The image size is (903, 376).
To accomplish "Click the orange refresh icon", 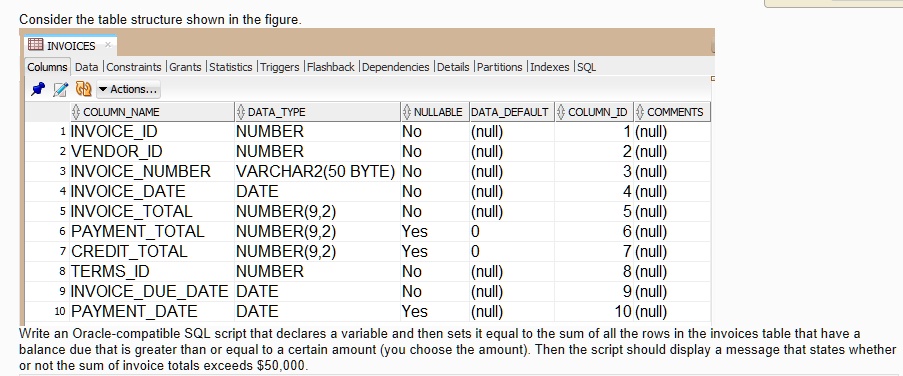I will pyautogui.click(x=84, y=89).
